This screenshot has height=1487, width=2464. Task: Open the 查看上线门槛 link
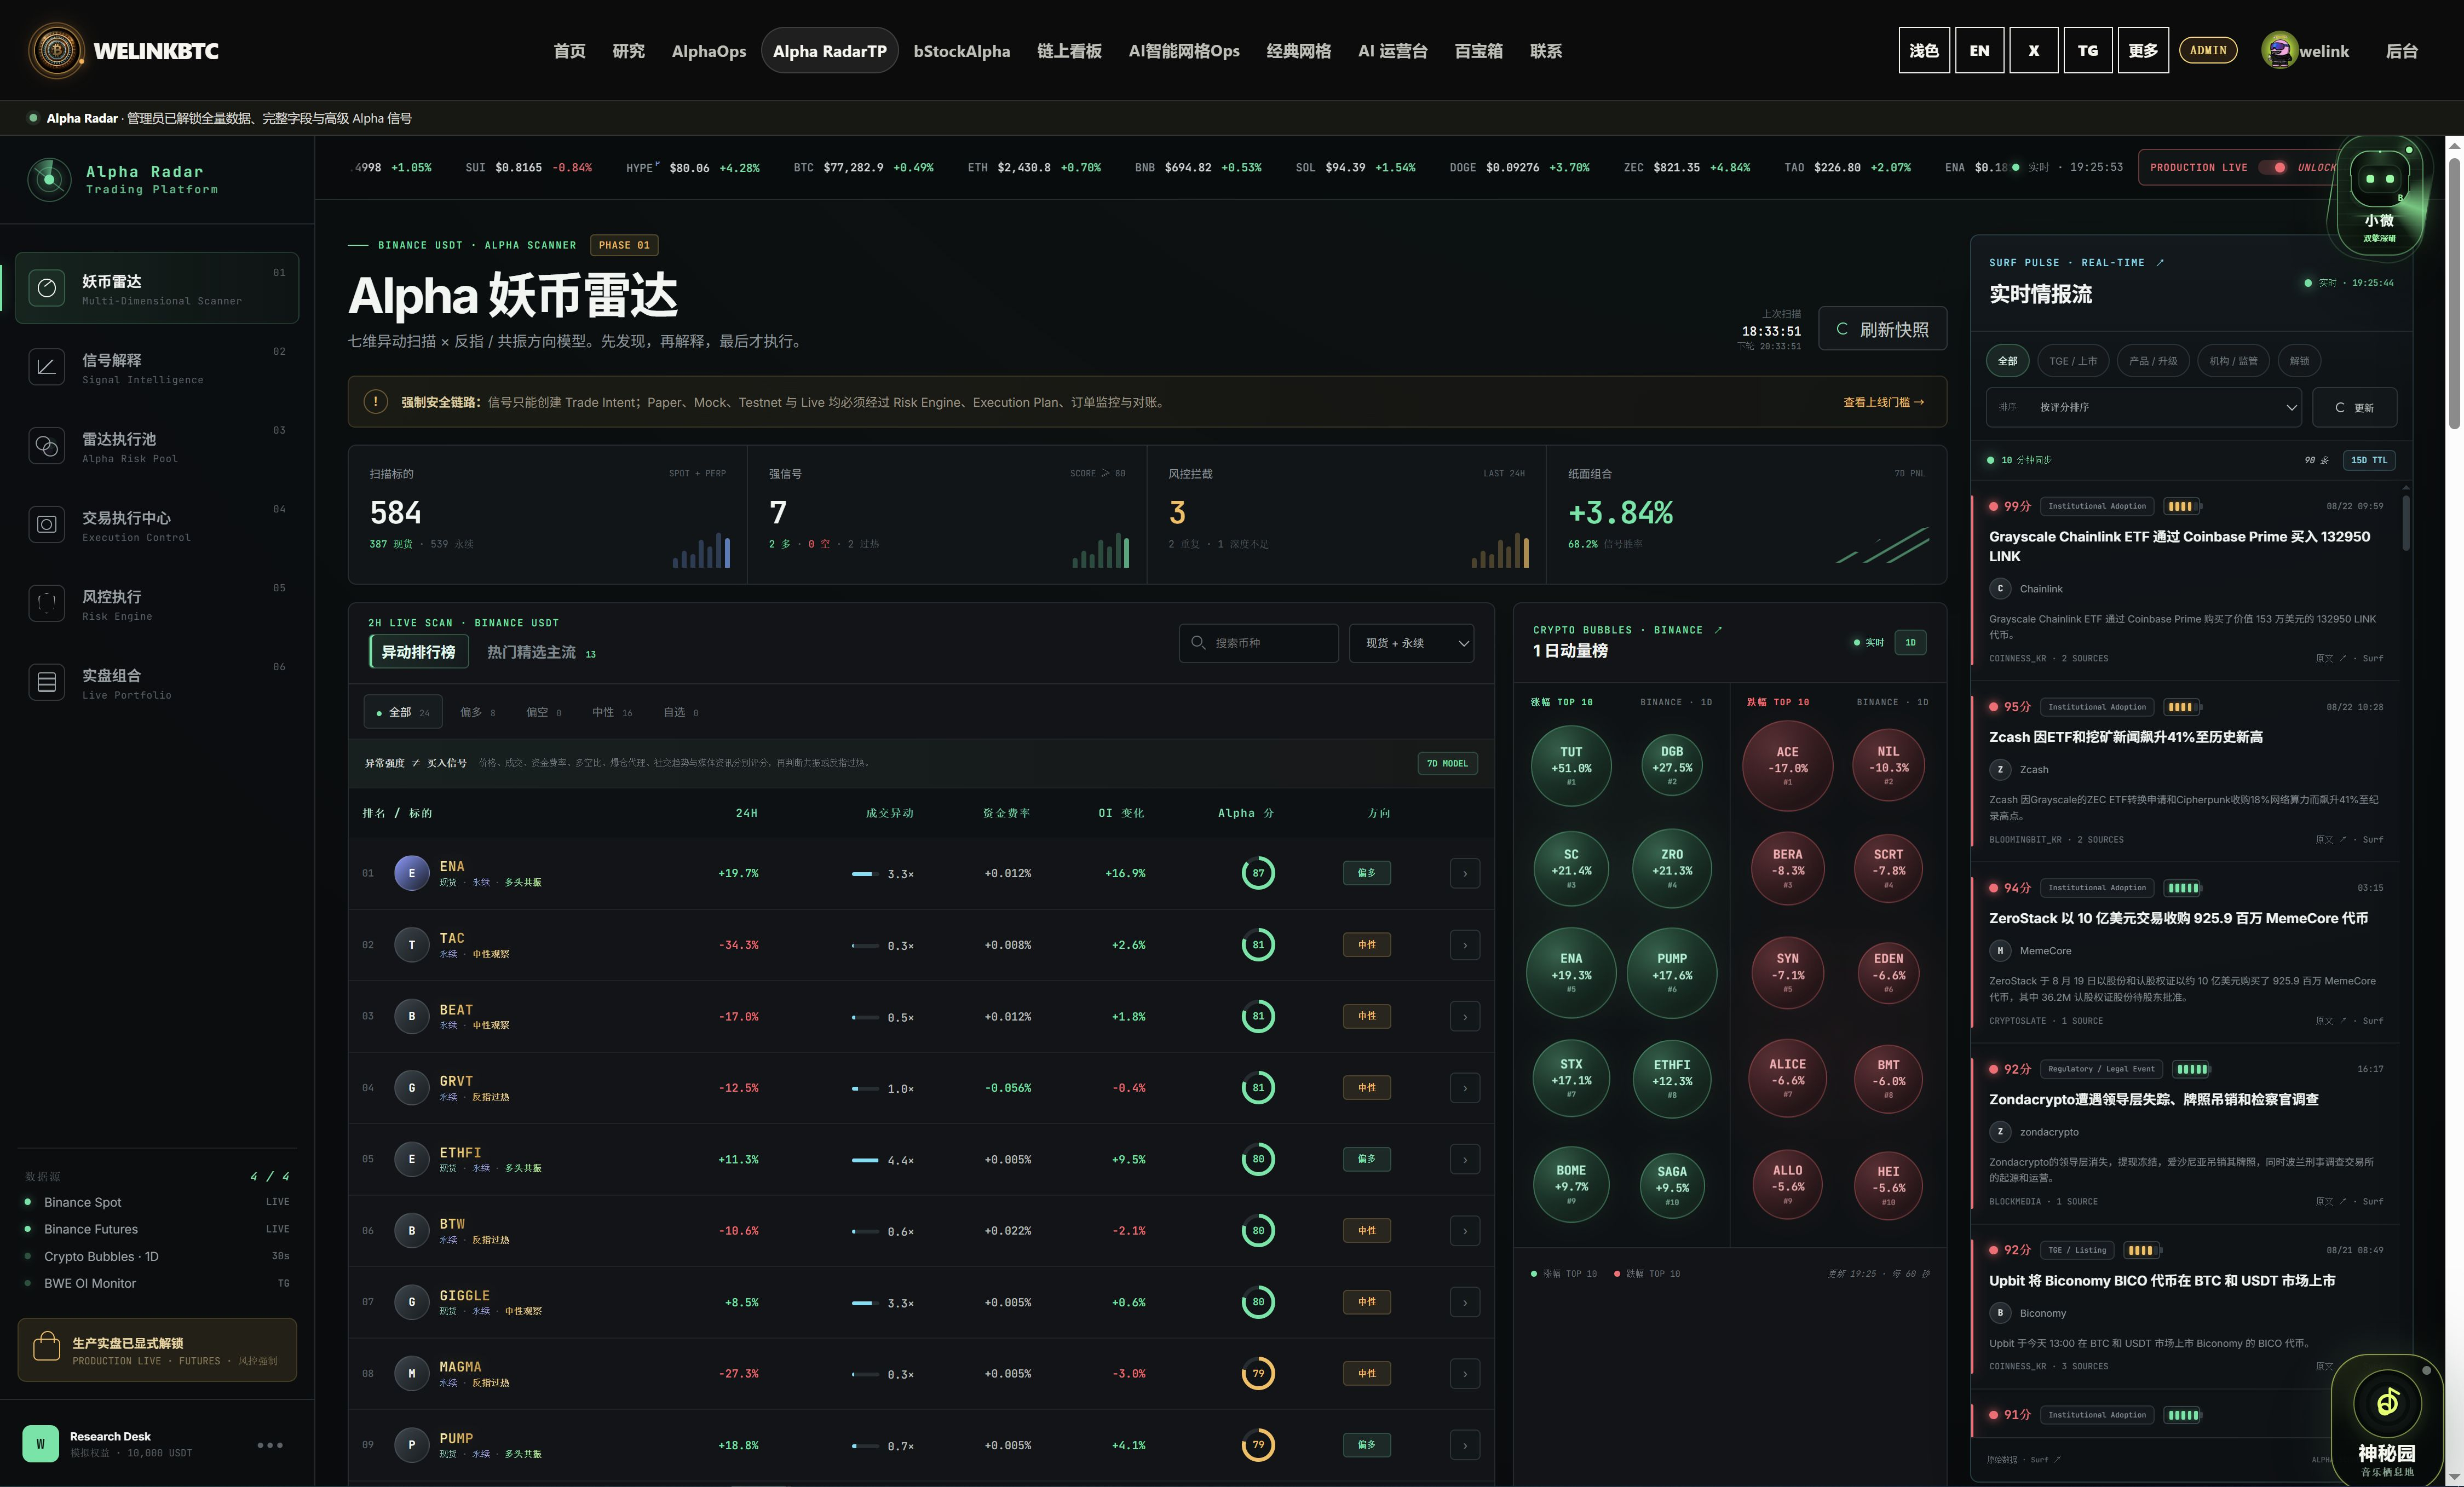coord(1883,402)
